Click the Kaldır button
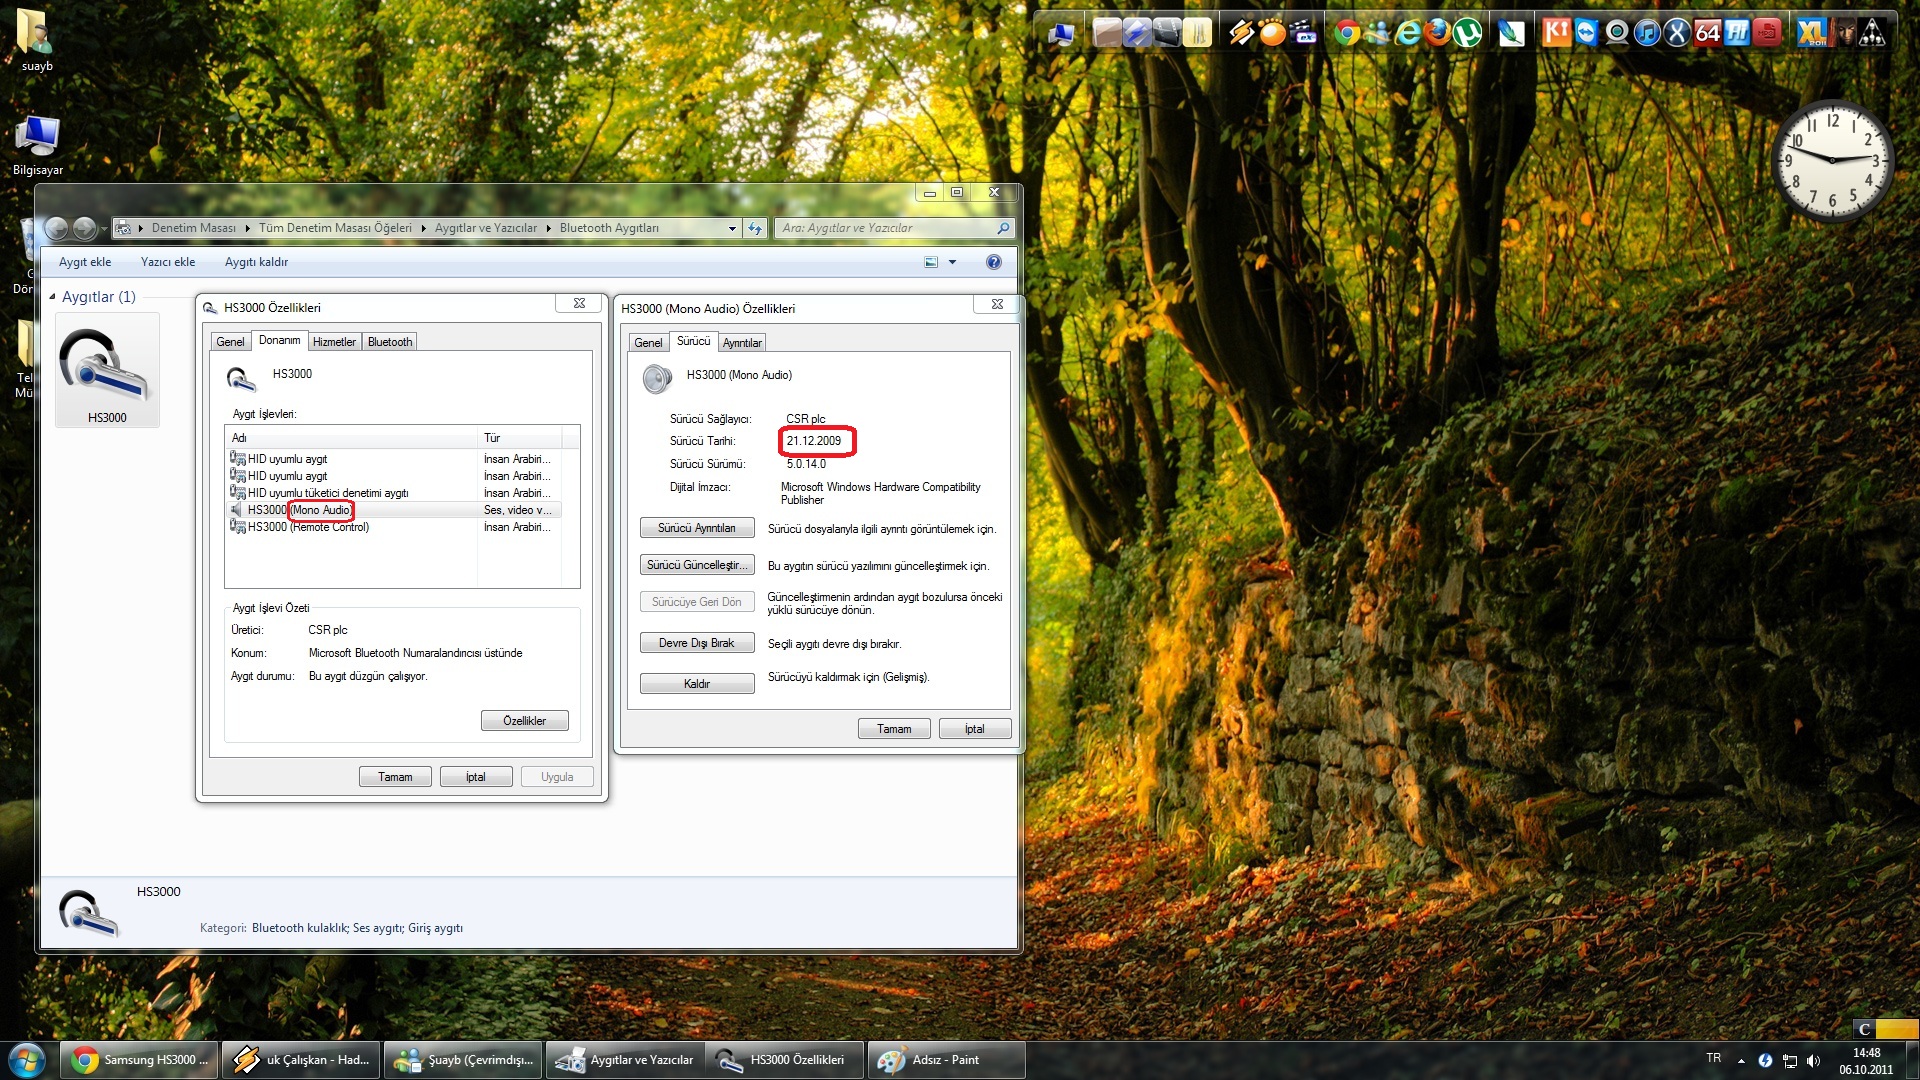 pos(697,684)
